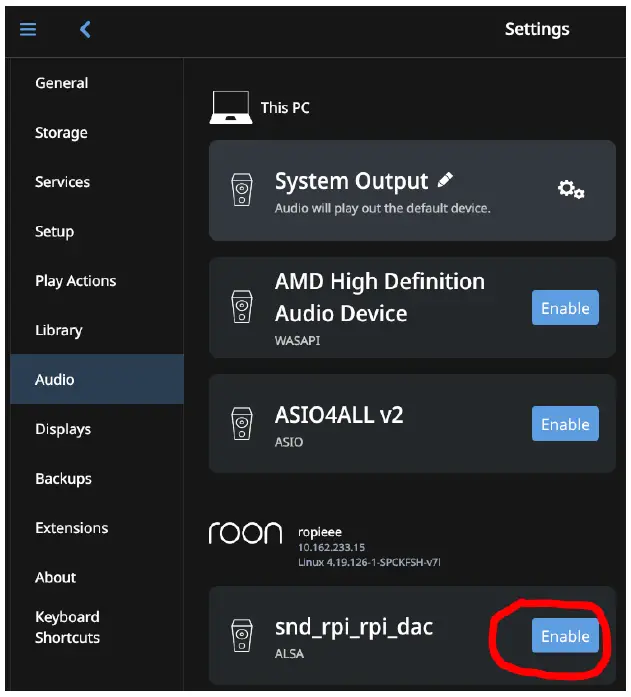Viewport: 631px width, 697px height.
Task: Open Keyboard Shortcuts settings
Action: click(67, 627)
